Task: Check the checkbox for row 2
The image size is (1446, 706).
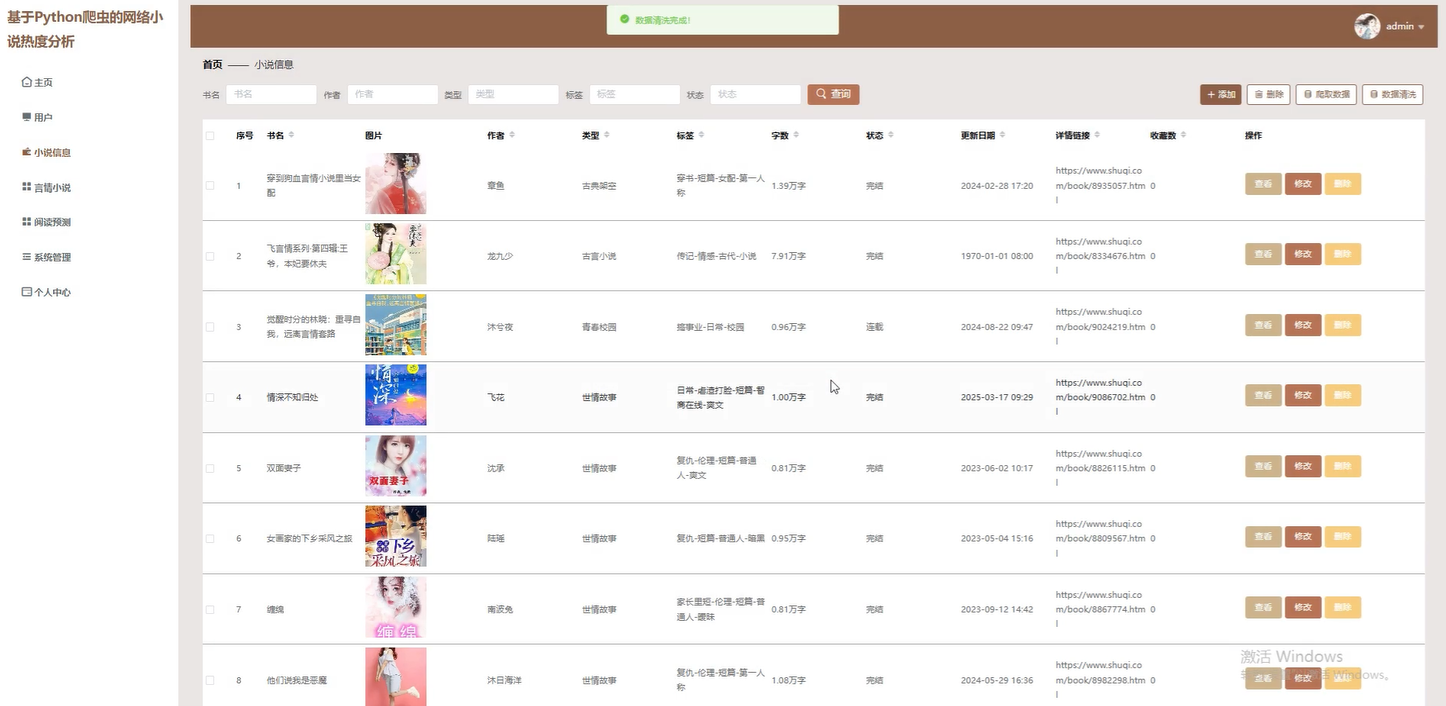Action: tap(210, 256)
